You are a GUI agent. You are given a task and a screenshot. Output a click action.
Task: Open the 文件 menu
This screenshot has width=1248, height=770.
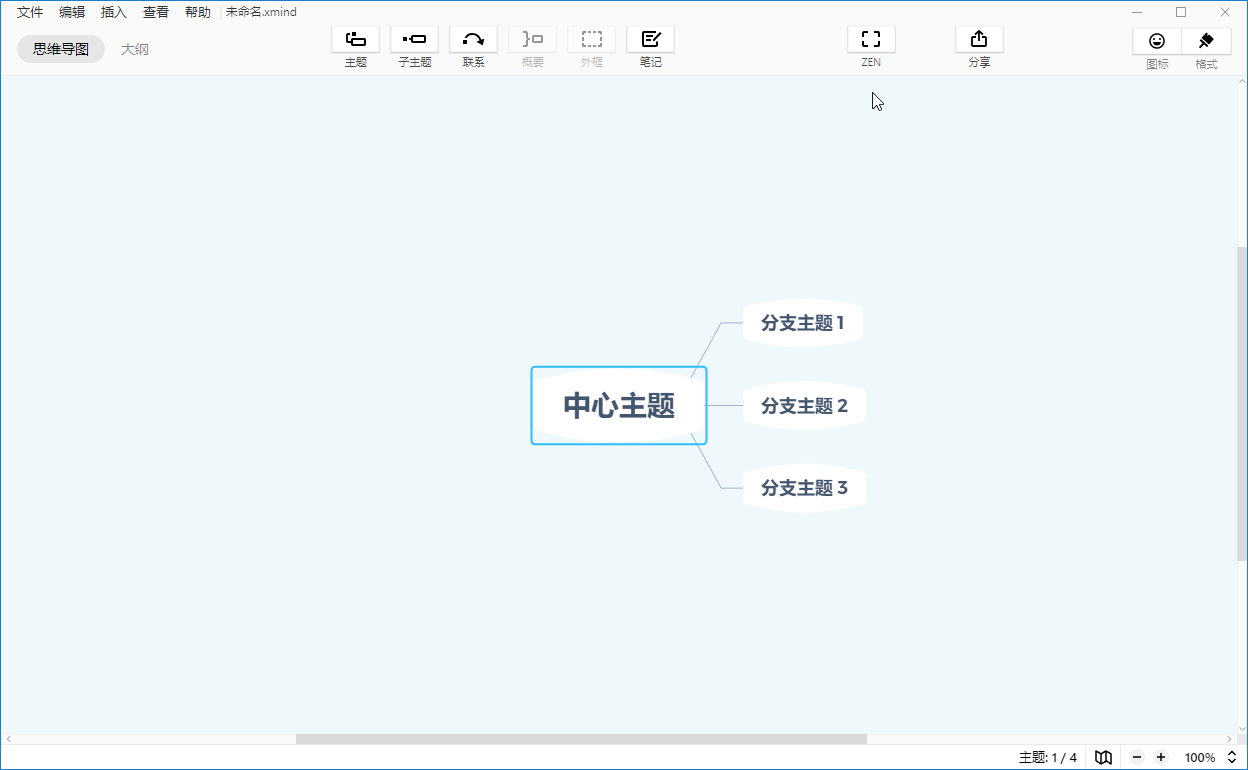pyautogui.click(x=30, y=12)
